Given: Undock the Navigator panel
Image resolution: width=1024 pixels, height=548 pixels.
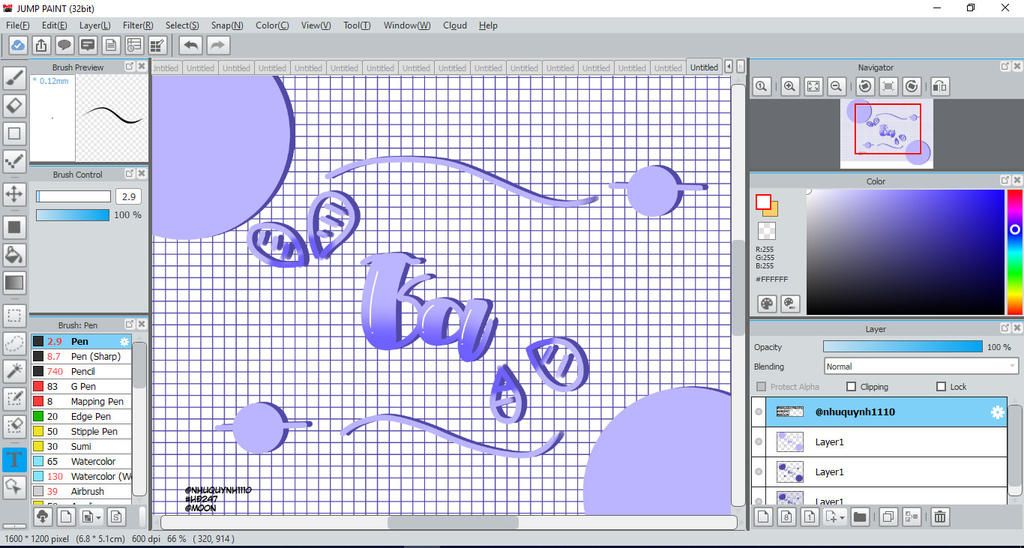Looking at the screenshot, I should click(x=1005, y=67).
